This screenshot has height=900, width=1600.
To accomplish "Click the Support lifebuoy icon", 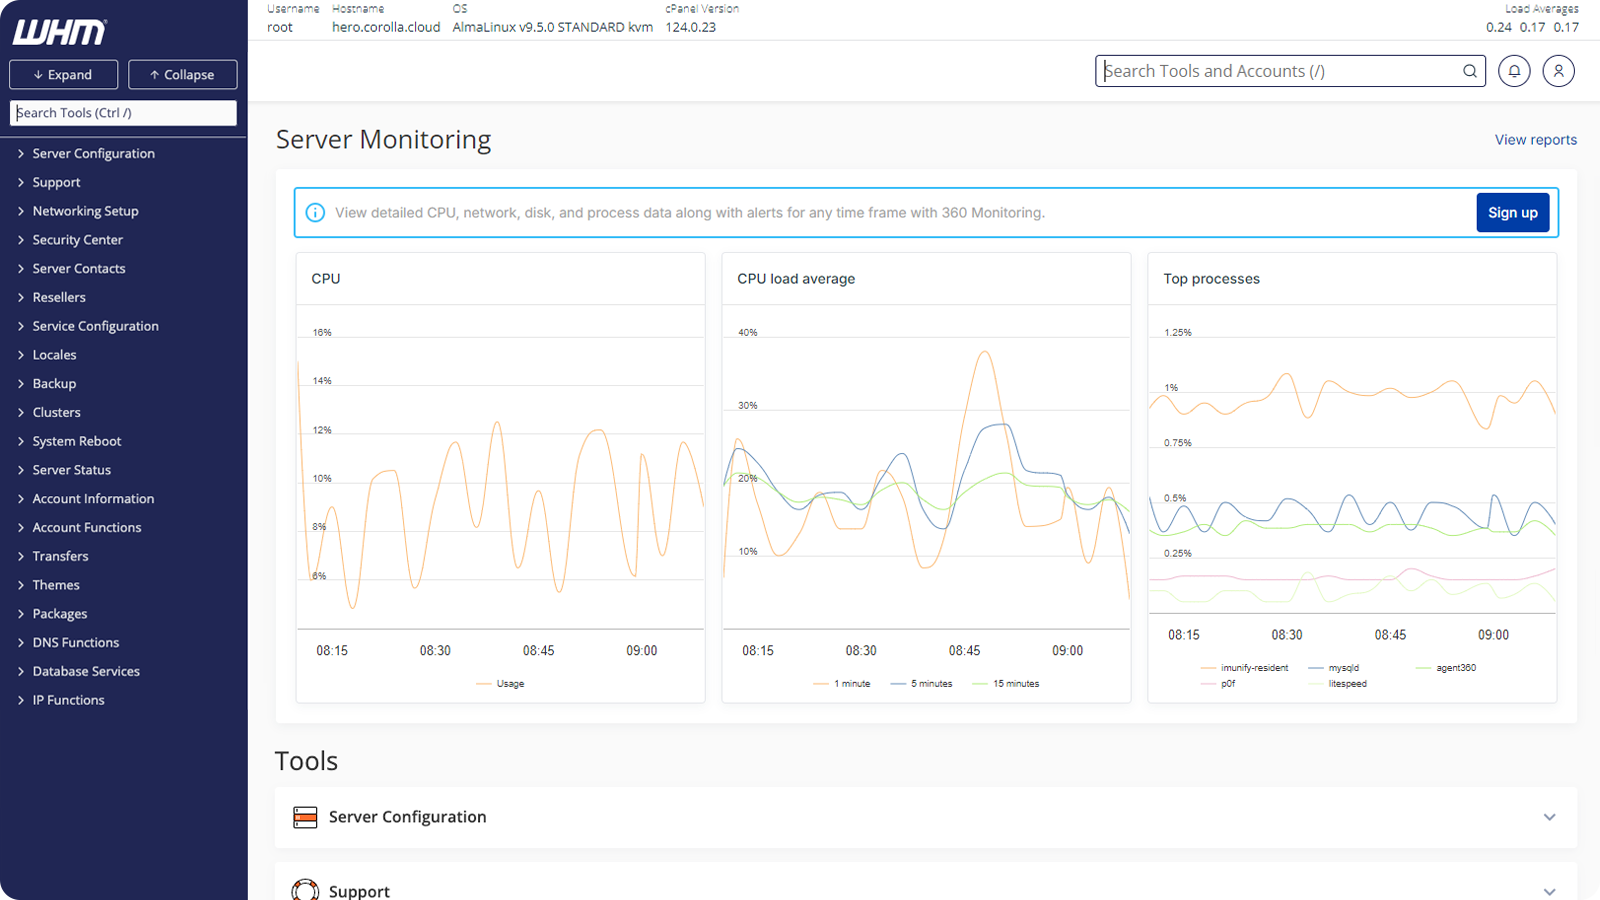I will click(305, 889).
